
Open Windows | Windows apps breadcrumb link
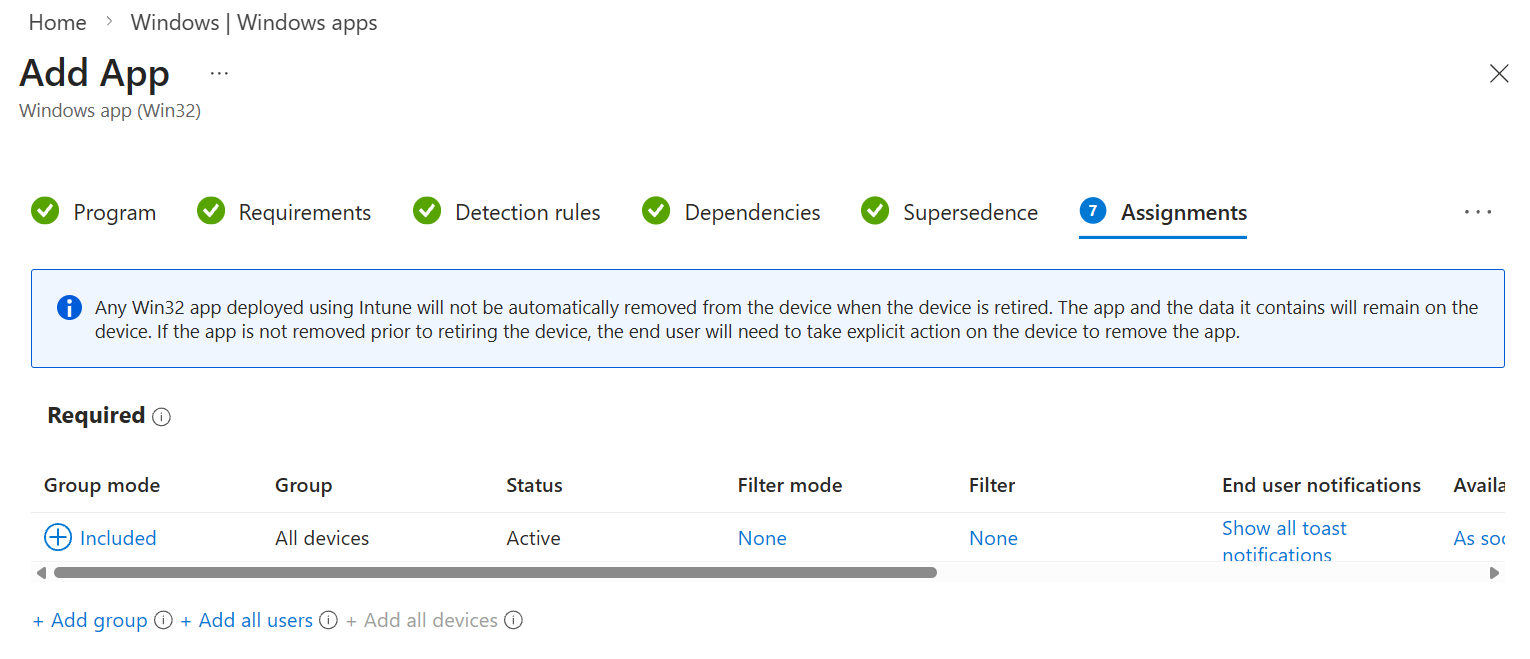pos(253,22)
